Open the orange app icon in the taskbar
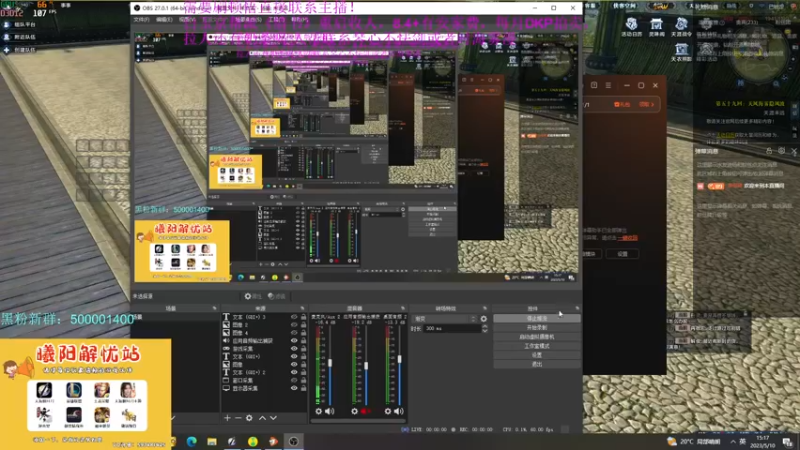800x450 pixels. tap(273, 441)
